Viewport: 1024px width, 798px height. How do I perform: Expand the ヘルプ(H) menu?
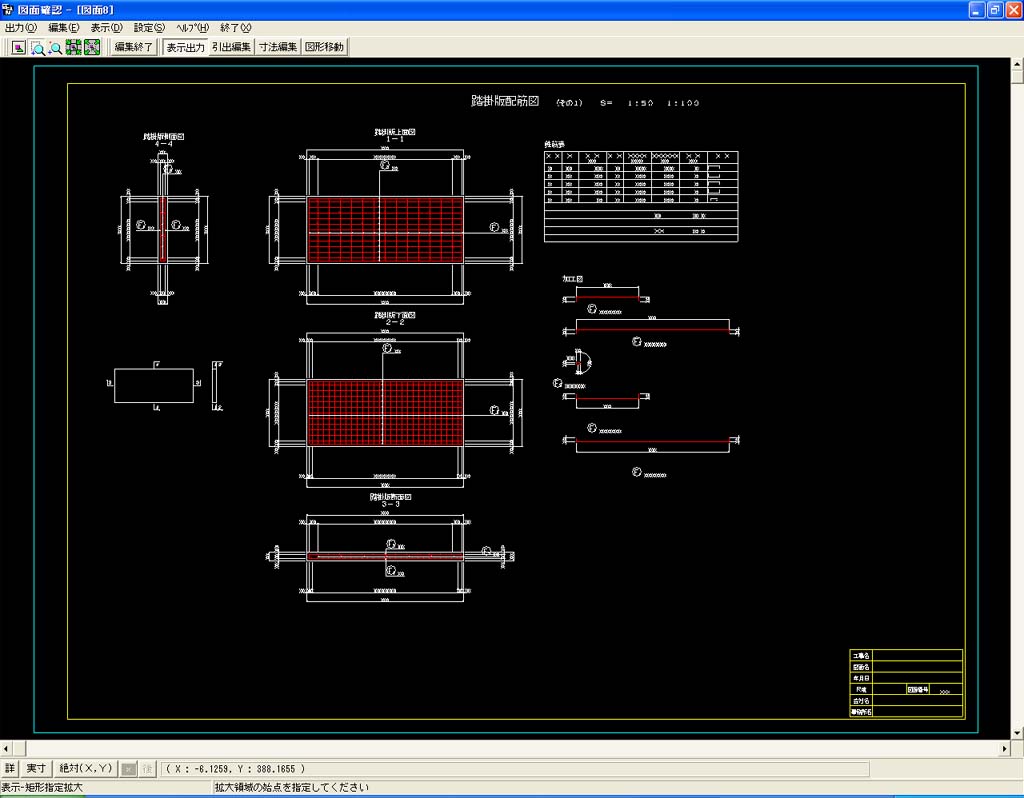(193, 28)
